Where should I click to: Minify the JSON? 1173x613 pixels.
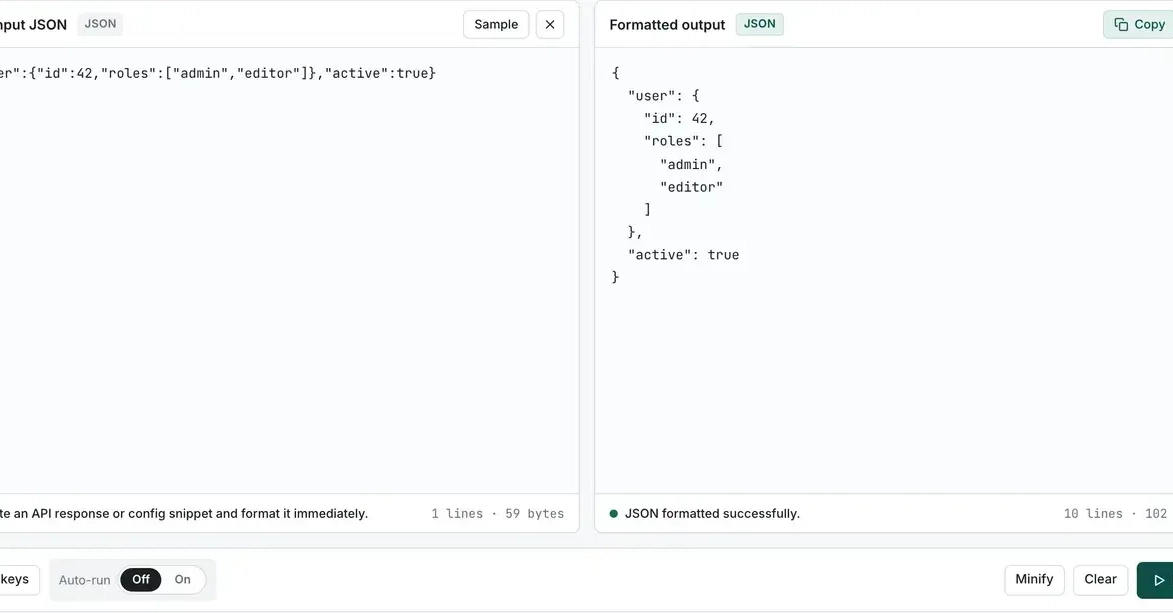pyautogui.click(x=1034, y=580)
